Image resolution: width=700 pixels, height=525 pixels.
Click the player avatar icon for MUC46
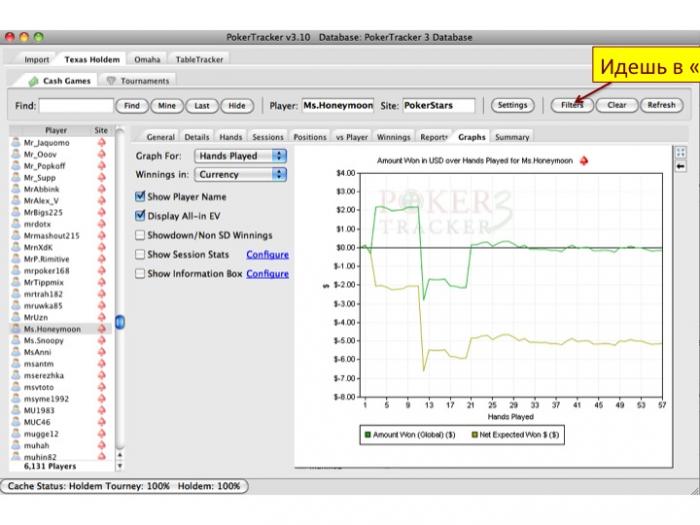[x=16, y=422]
